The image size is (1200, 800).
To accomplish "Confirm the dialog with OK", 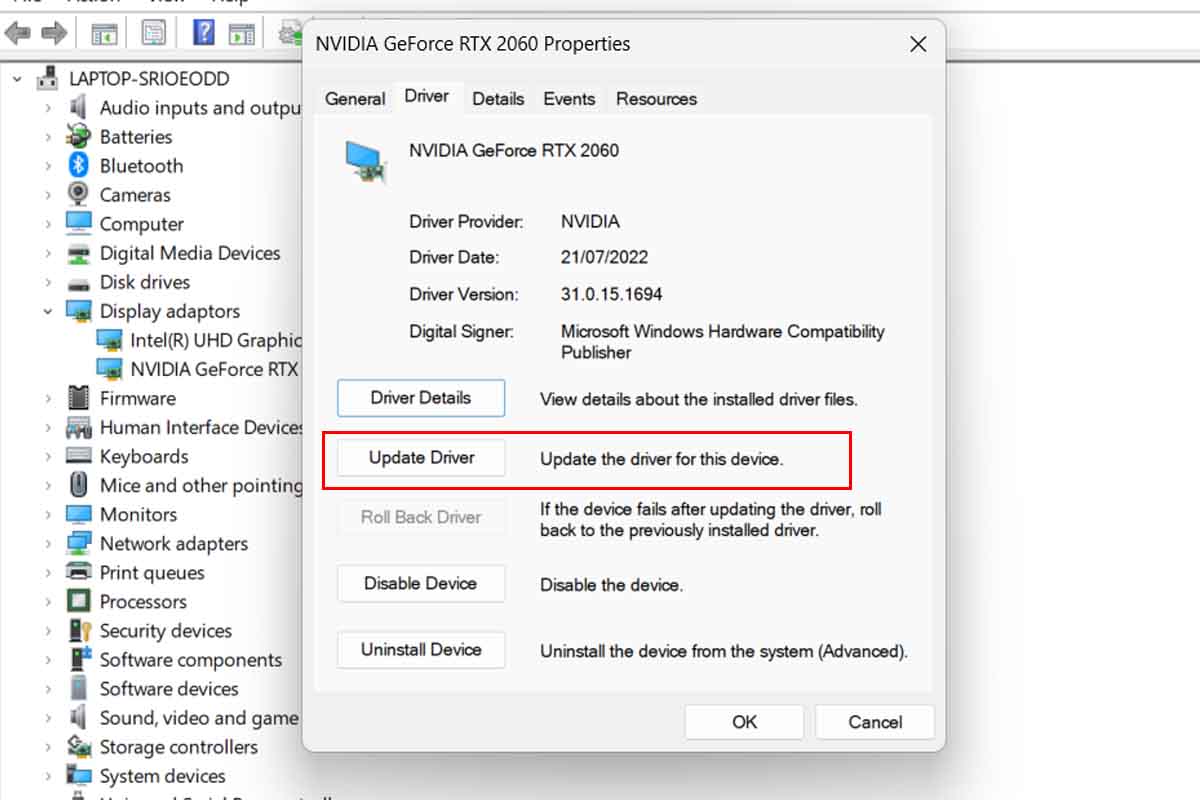I will coord(745,722).
